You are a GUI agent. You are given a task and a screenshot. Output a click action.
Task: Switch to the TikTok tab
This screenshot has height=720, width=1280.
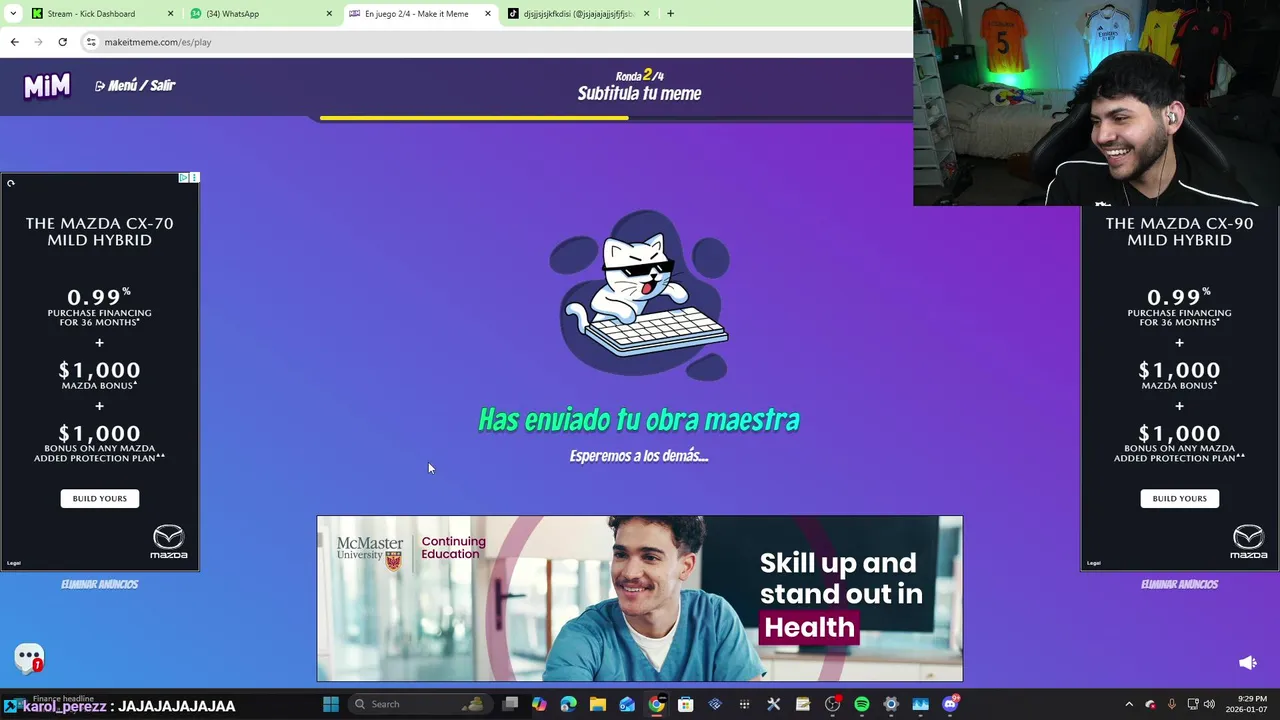coord(578,14)
